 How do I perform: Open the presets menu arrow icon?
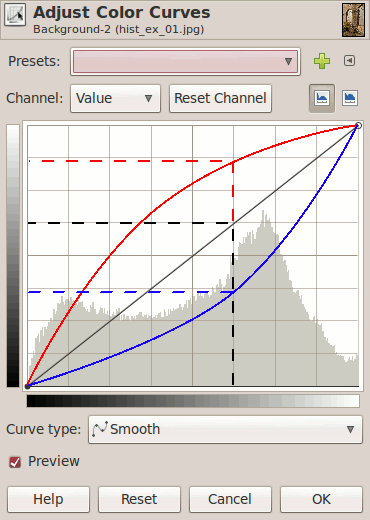[x=349, y=61]
